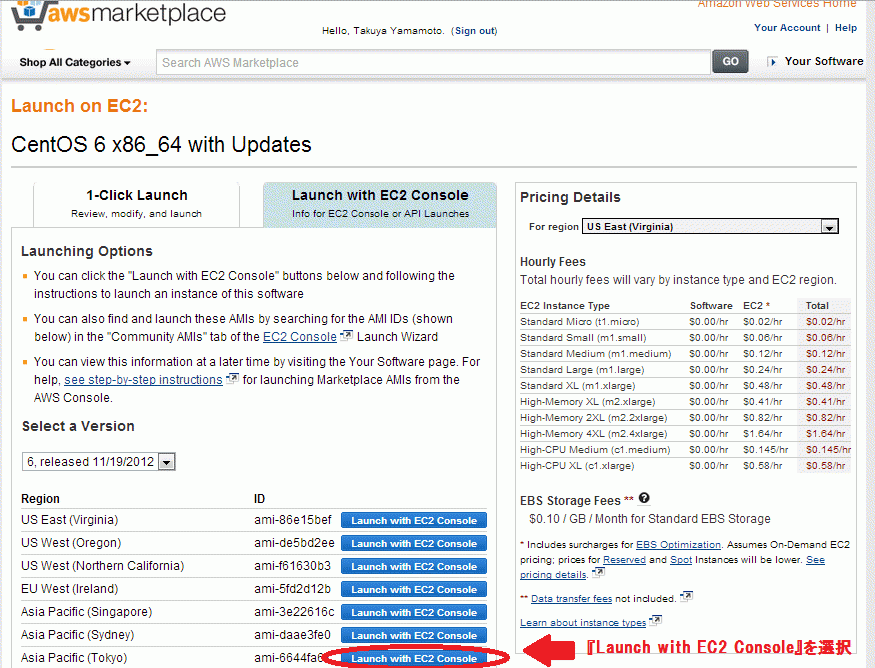875x668 pixels.
Task: Open the version selector '6, released 11/19/2012'
Action: [99, 462]
